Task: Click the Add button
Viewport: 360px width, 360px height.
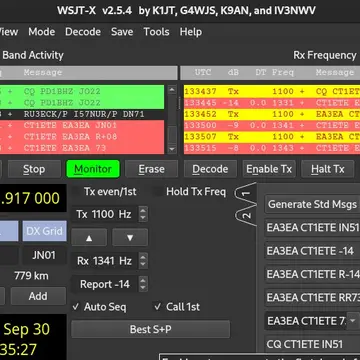Action: pyautogui.click(x=38, y=296)
